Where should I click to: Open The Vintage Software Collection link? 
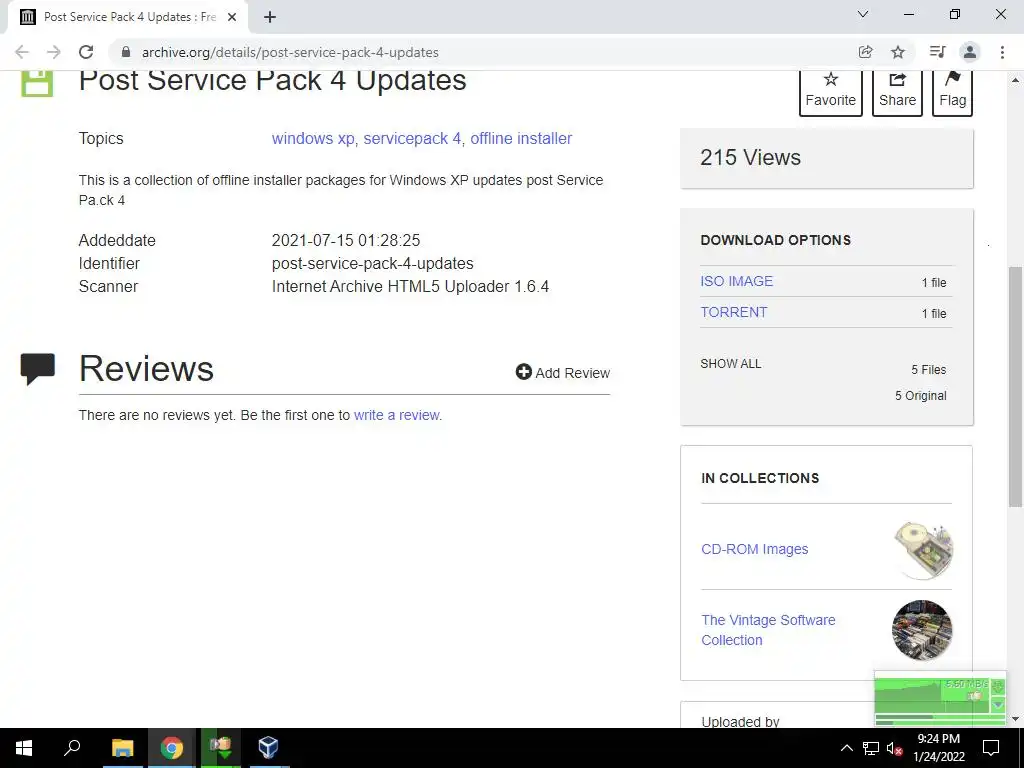(768, 630)
